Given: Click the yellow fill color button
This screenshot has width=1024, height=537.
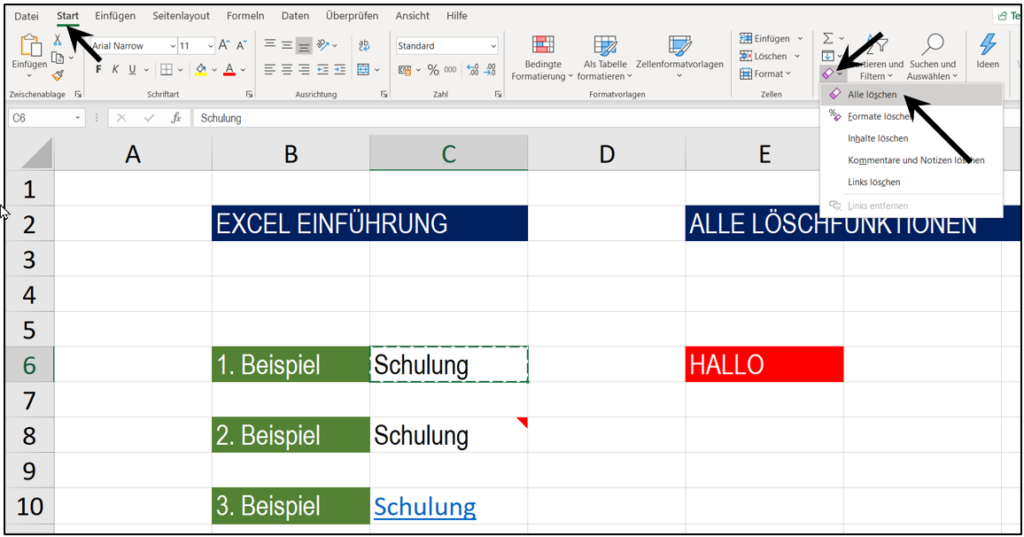Looking at the screenshot, I should pyautogui.click(x=201, y=70).
